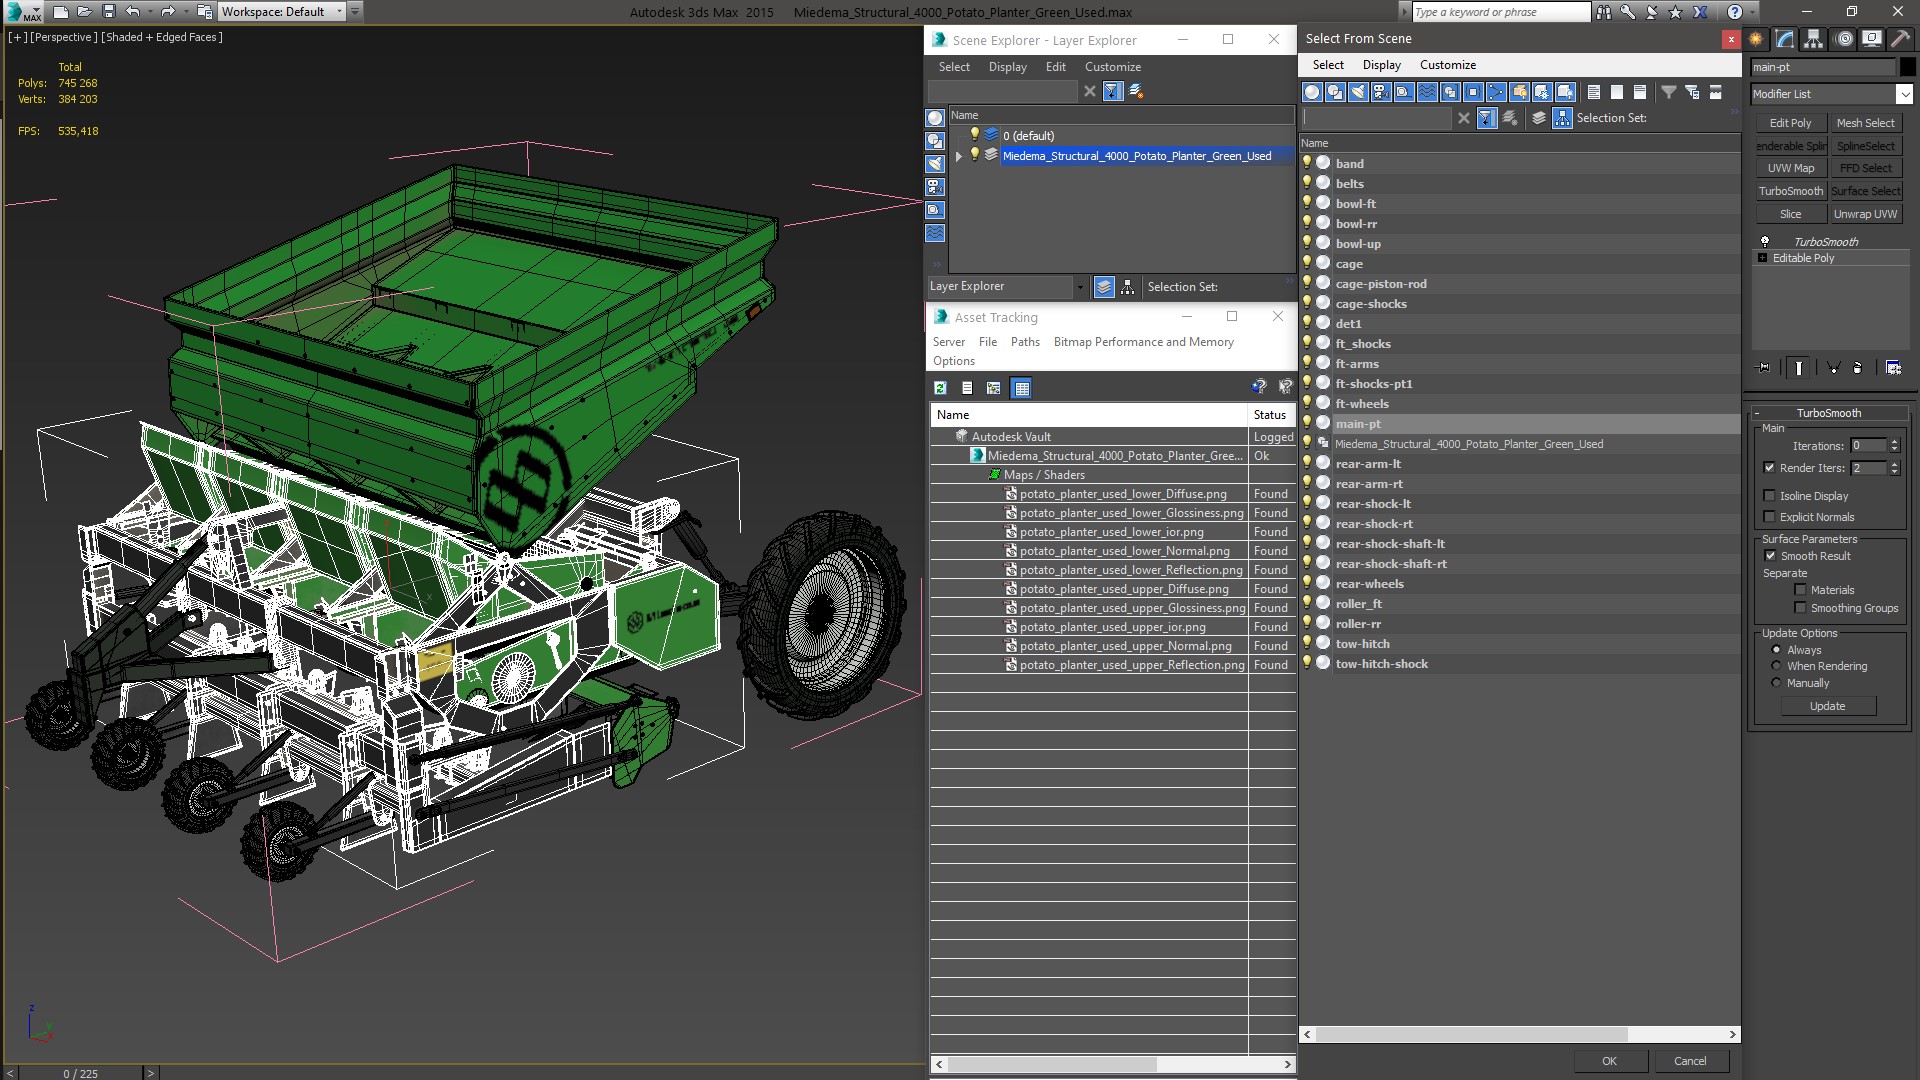Open the 3ds Max application menu
The width and height of the screenshot is (1920, 1080).
tap(22, 12)
